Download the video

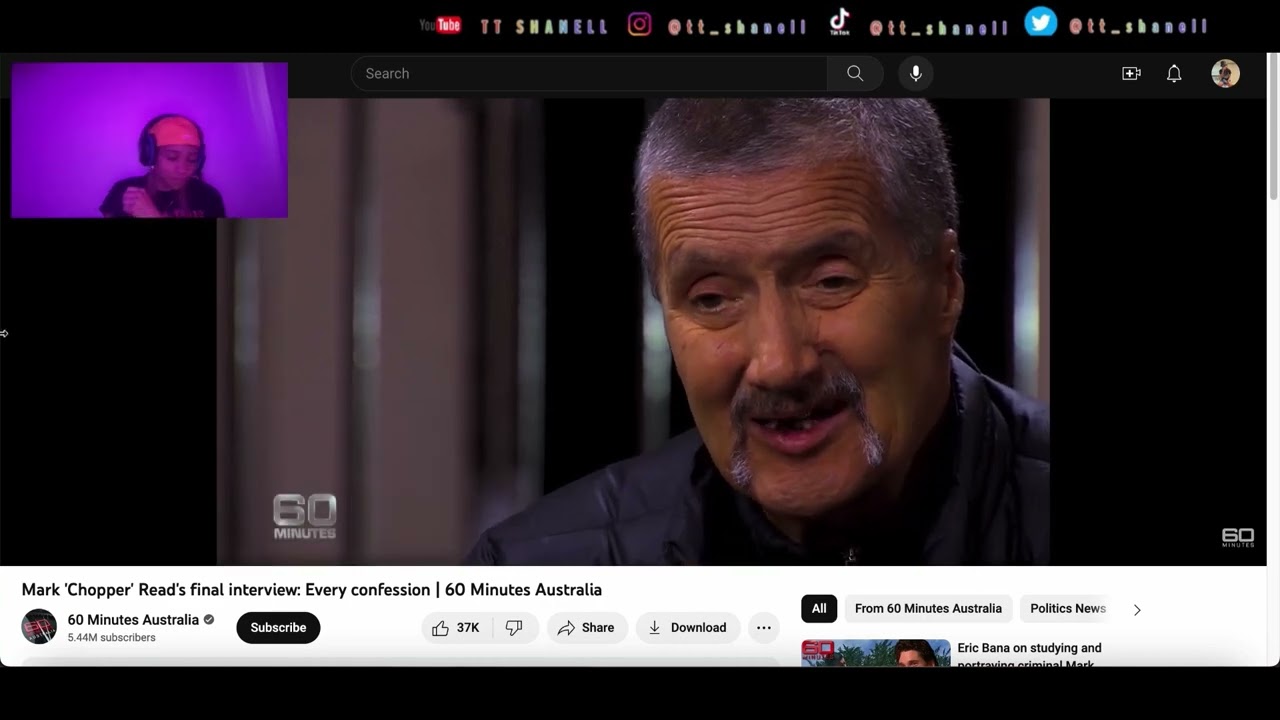688,628
